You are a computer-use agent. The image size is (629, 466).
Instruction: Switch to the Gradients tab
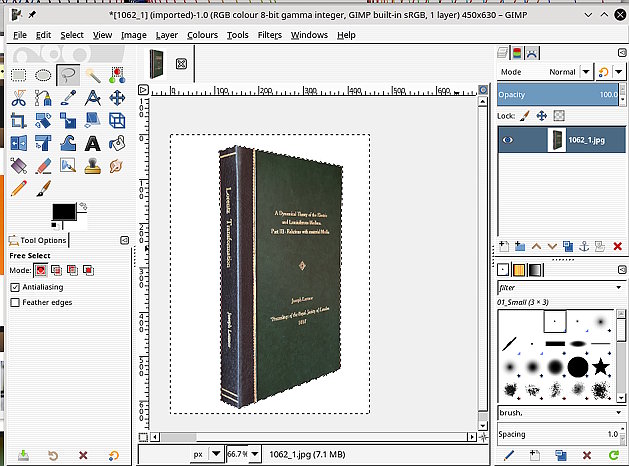(x=535, y=270)
